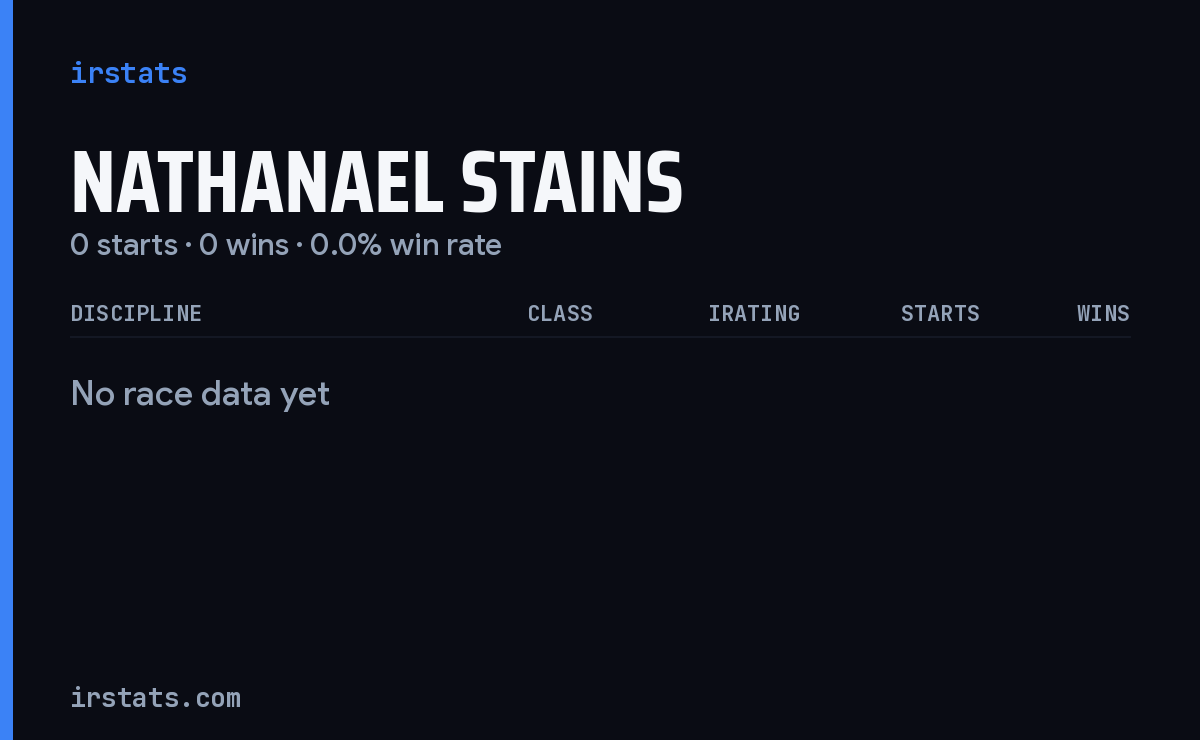The image size is (1200, 740).
Task: Click the "0 wins" stat text
Action: coord(244,245)
